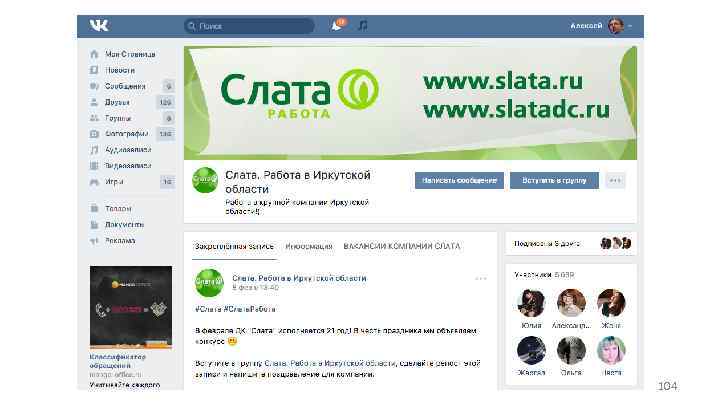Screen dimensions: 720x405
Task: Click the sidebar advertisement image
Action: tap(131, 307)
